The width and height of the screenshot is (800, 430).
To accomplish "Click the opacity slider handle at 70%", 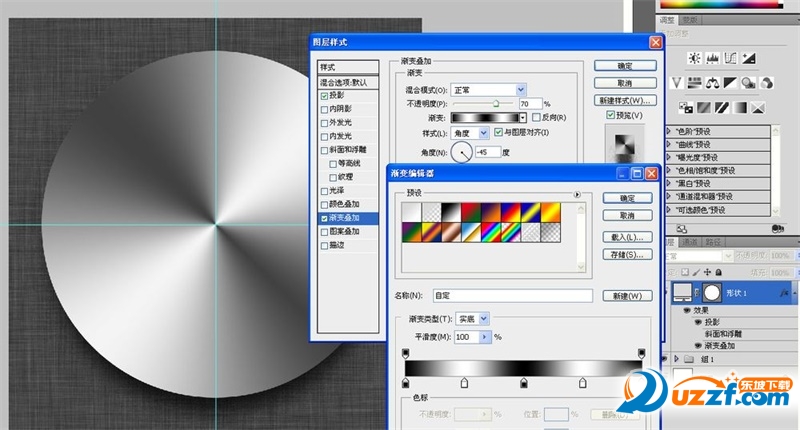I will tap(496, 103).
